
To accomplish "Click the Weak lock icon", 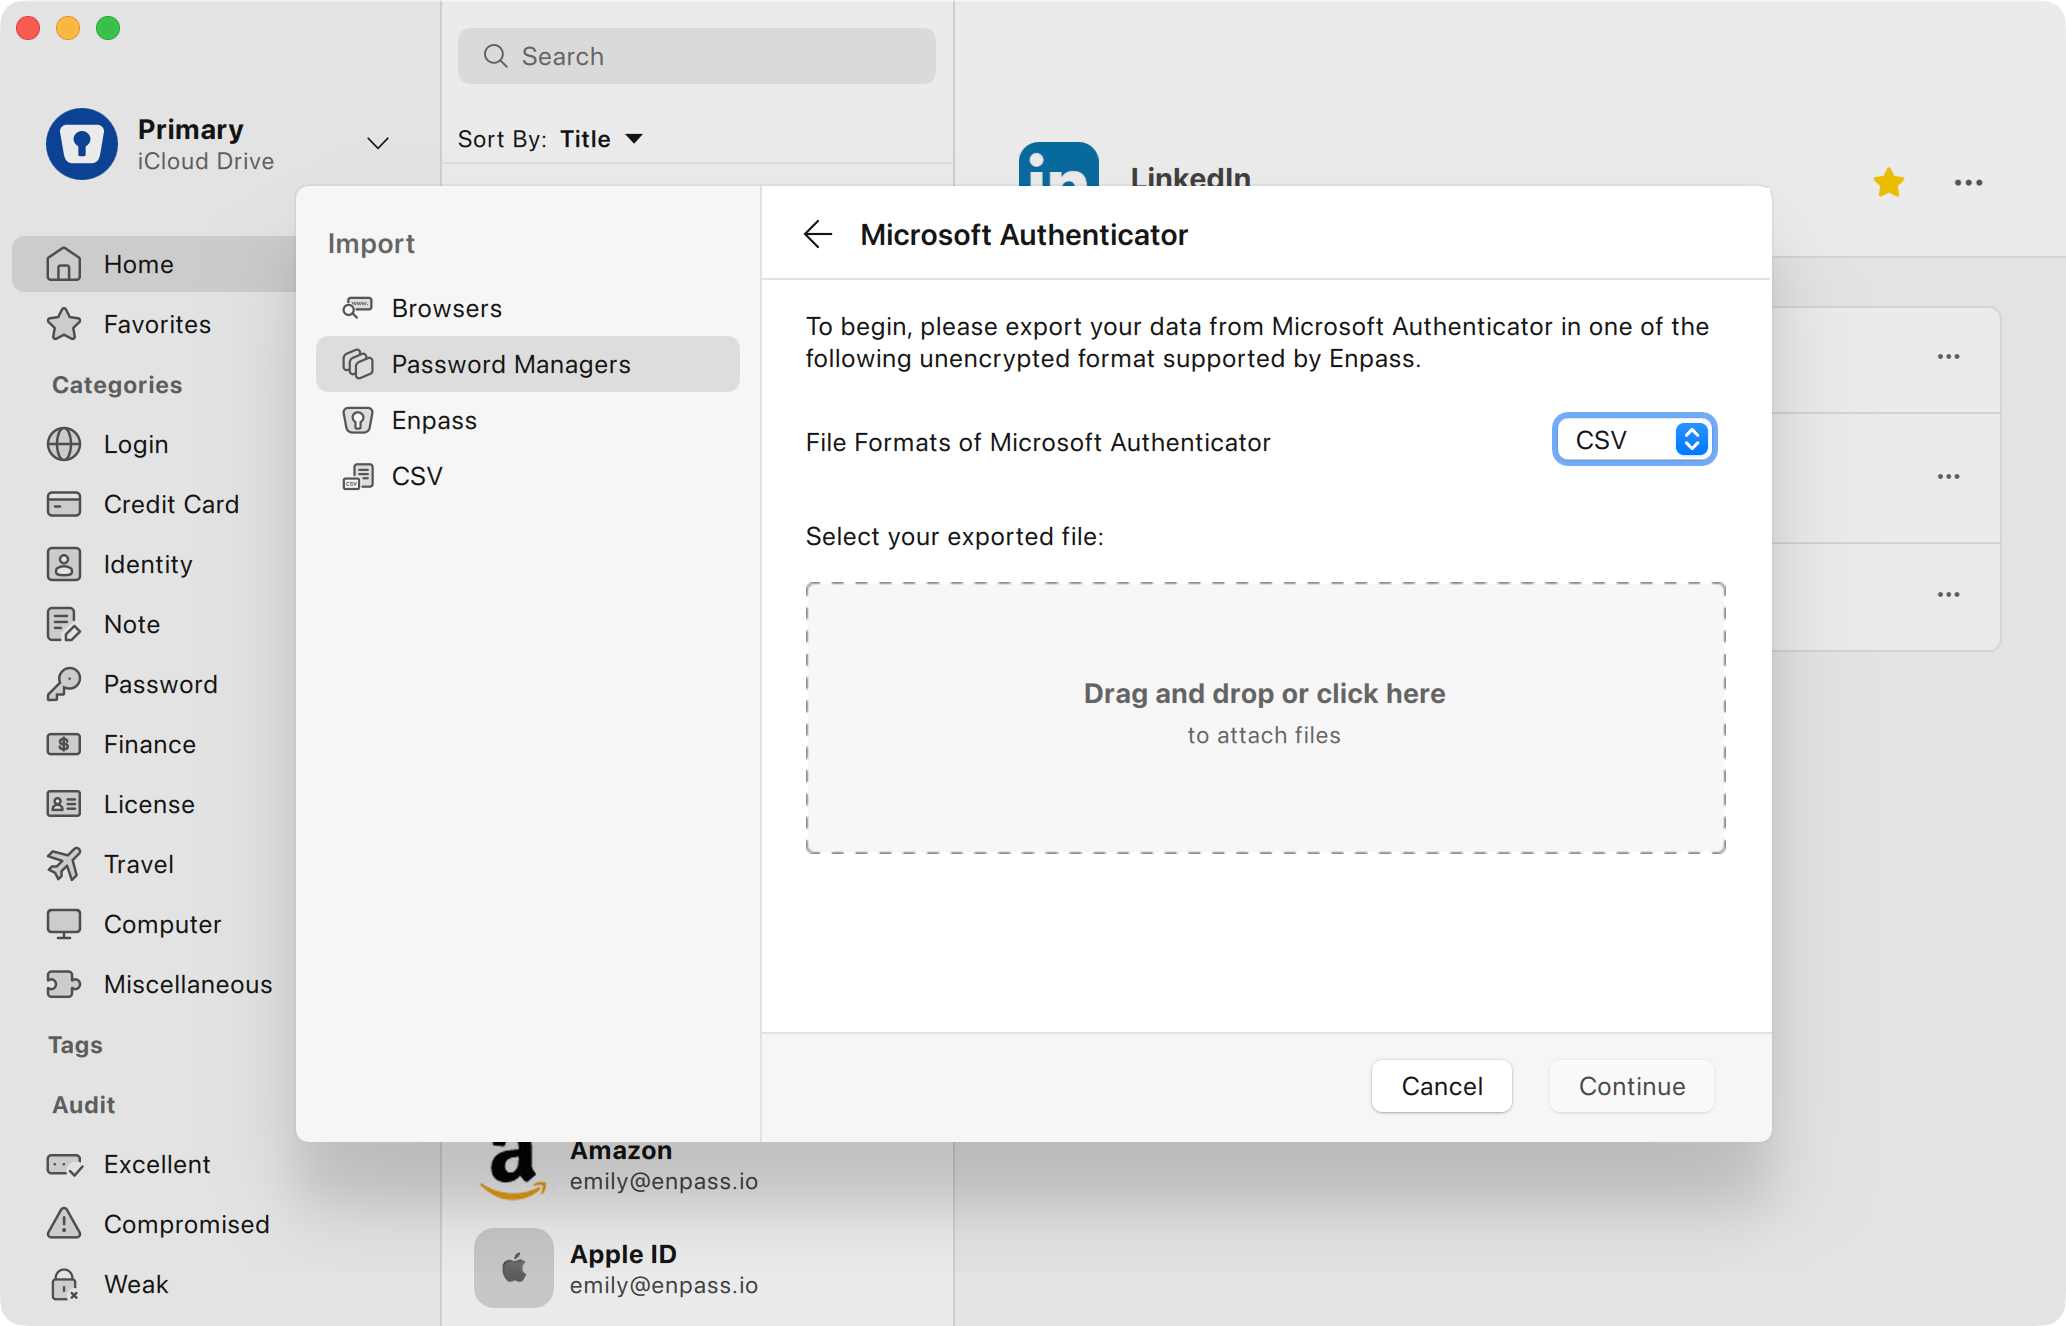I will coord(64,1284).
